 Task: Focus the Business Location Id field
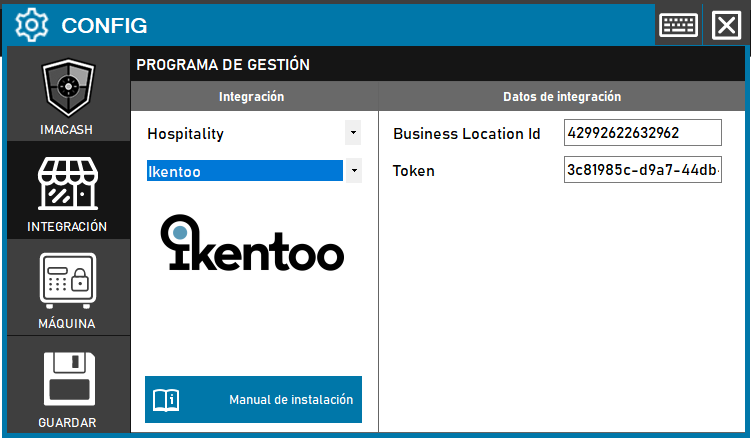point(642,133)
